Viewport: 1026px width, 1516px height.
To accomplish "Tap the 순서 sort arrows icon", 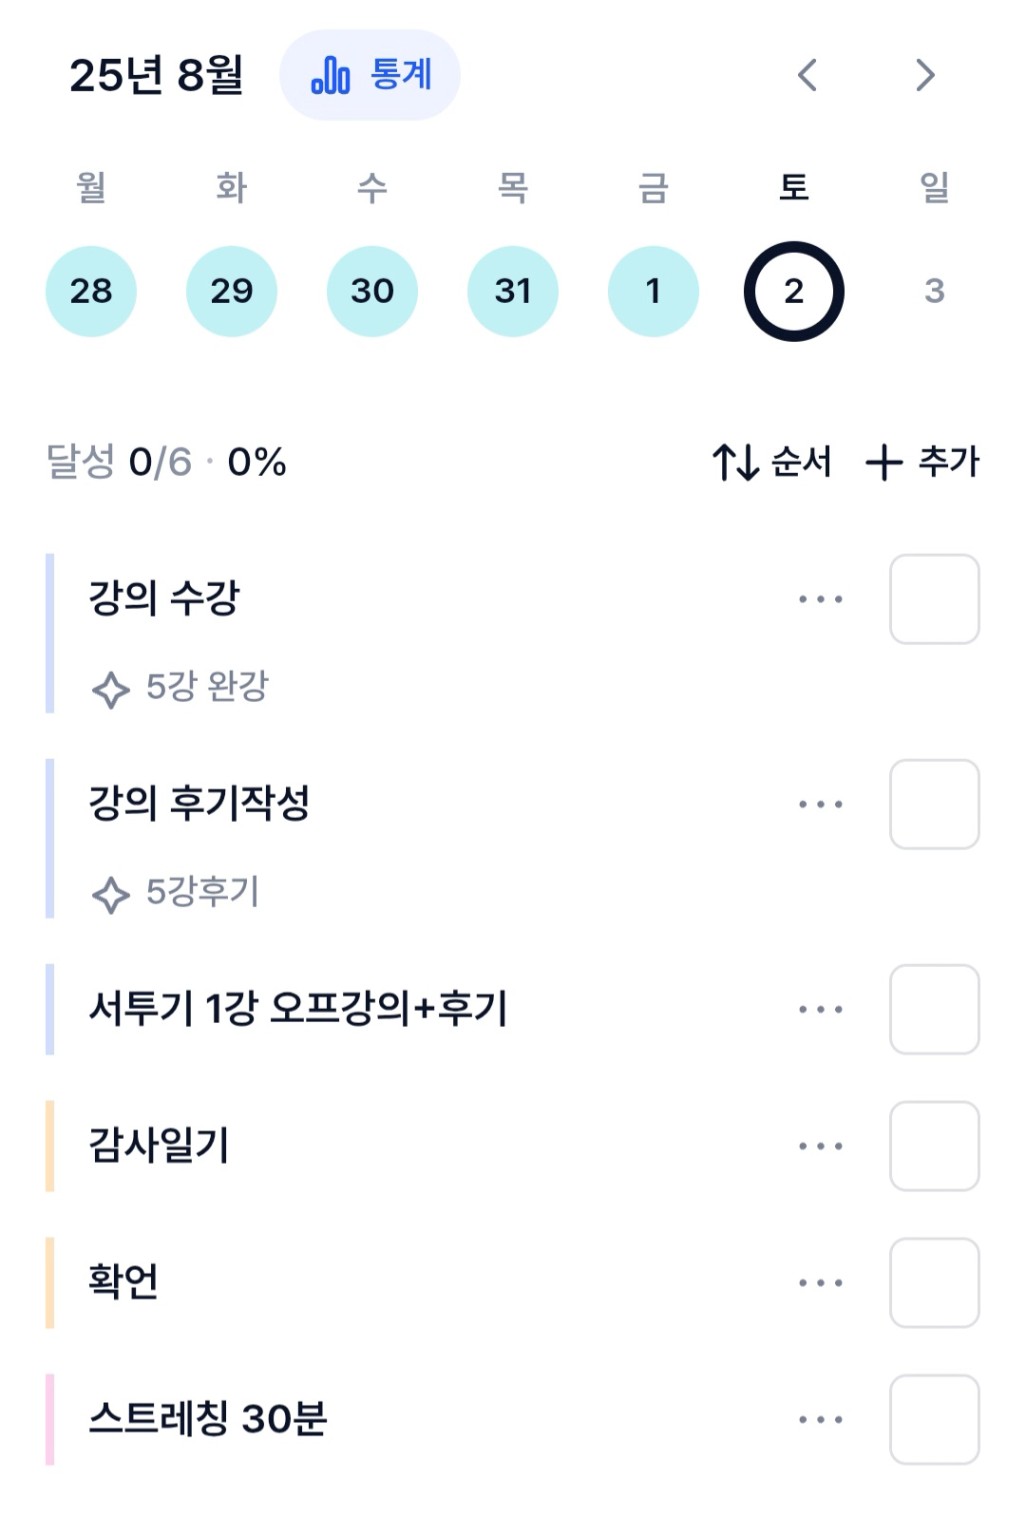I will 736,462.
